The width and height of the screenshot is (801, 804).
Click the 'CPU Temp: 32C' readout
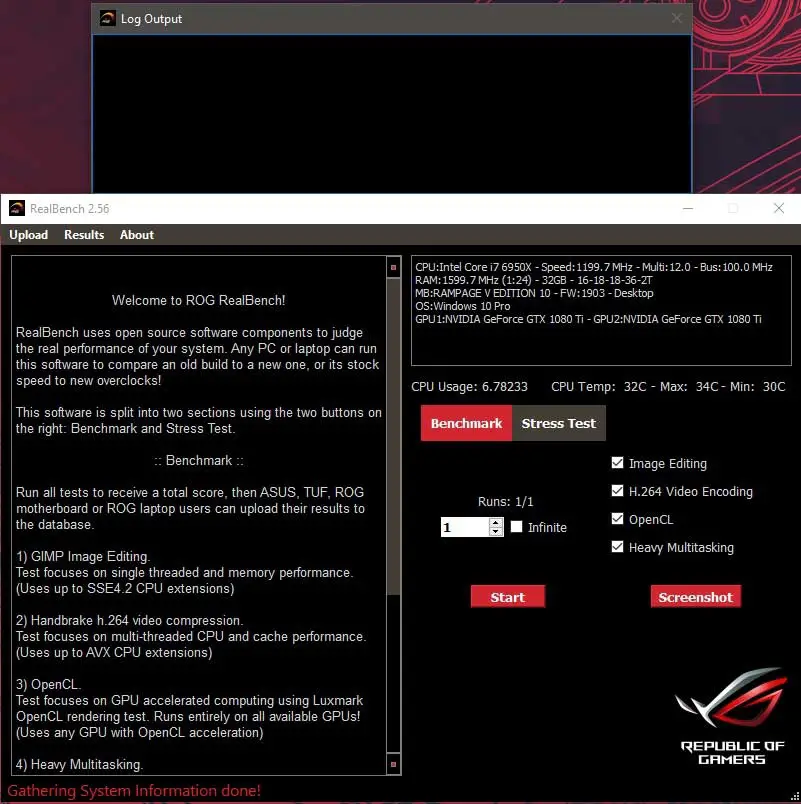pyautogui.click(x=599, y=387)
